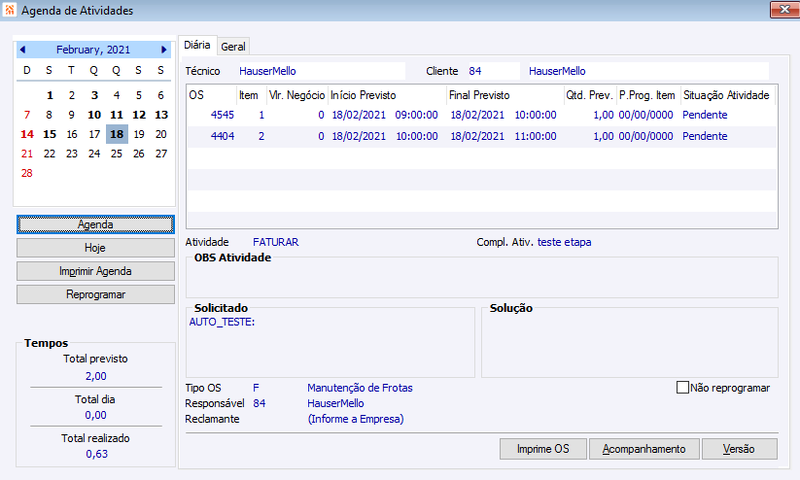This screenshot has width=800, height=480.
Task: Close the Agenda de Atividades window
Action: [x=784, y=10]
